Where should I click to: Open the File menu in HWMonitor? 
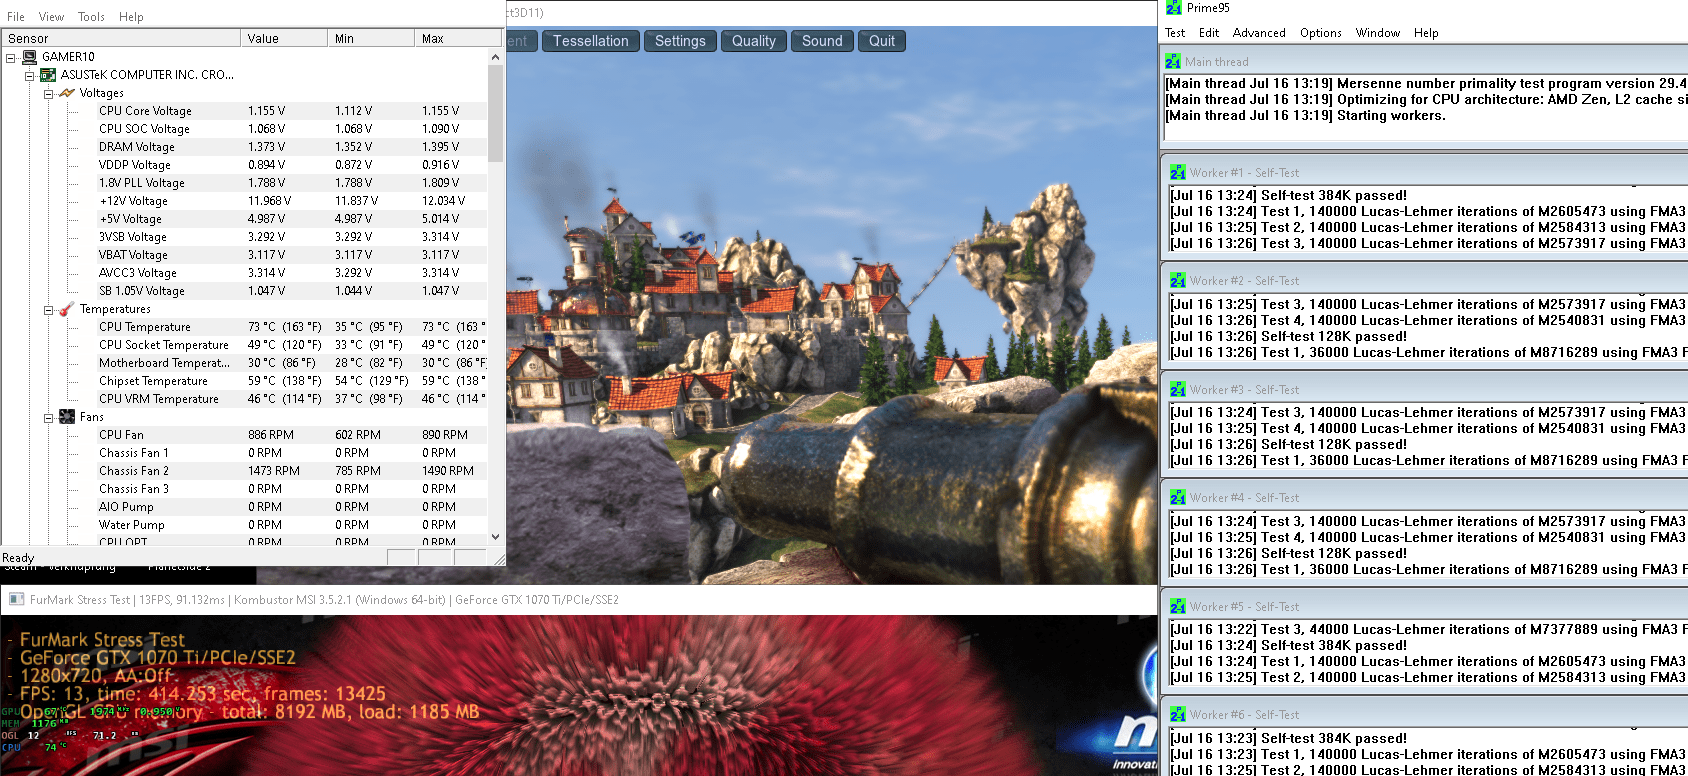pos(16,17)
